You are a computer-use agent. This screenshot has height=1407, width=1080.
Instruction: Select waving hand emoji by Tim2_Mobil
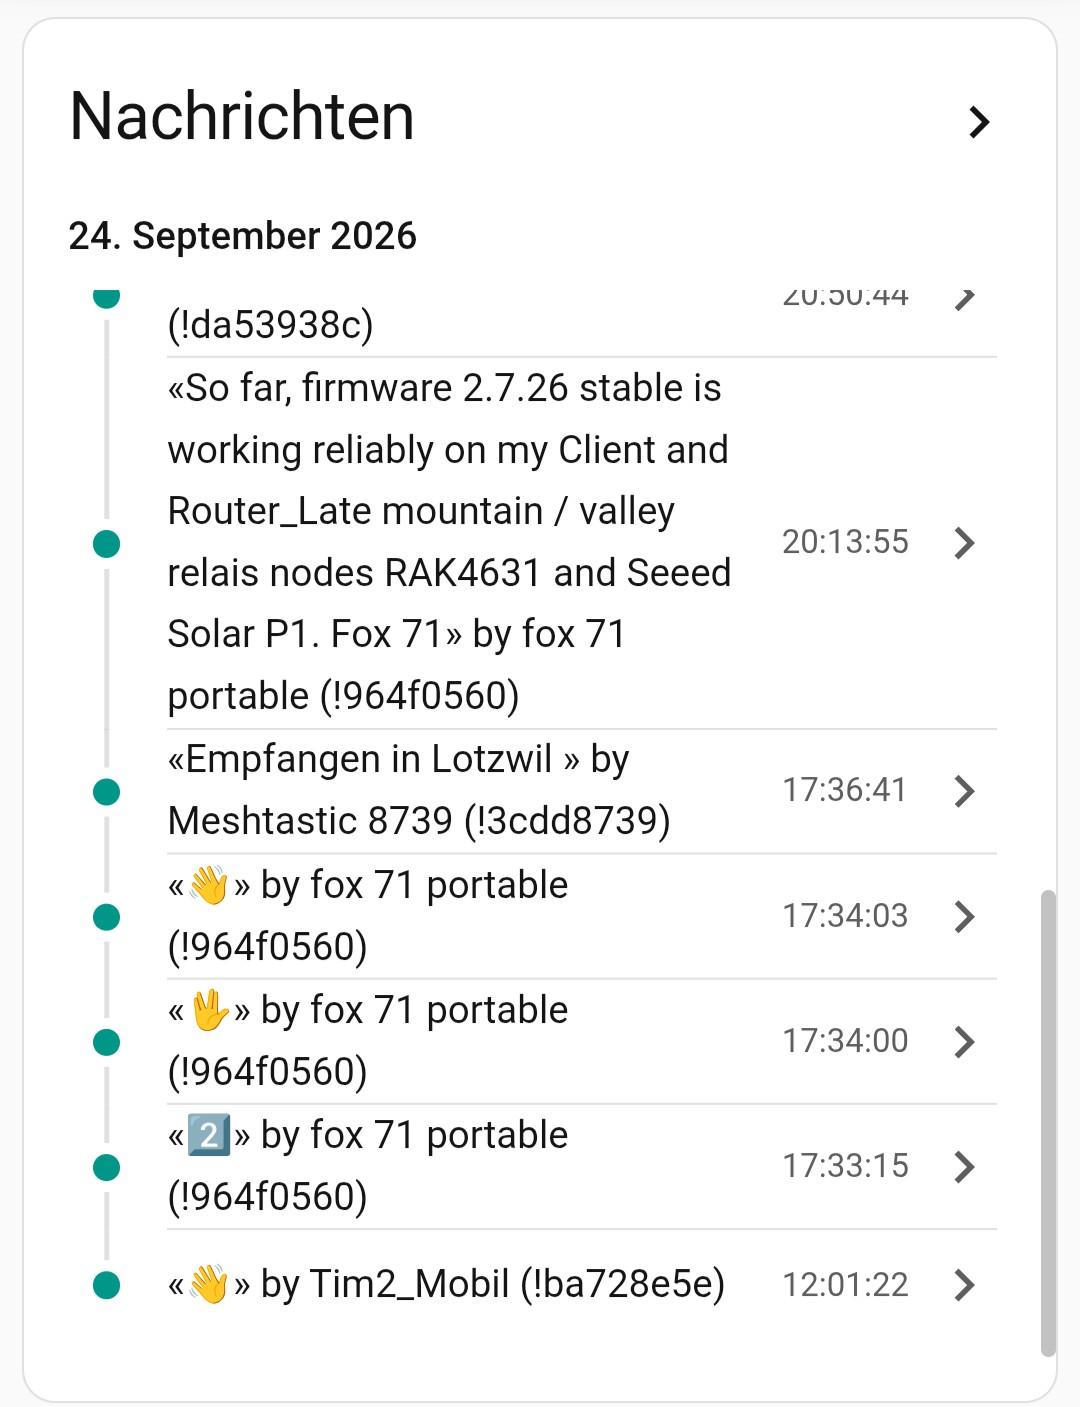tap(209, 1284)
